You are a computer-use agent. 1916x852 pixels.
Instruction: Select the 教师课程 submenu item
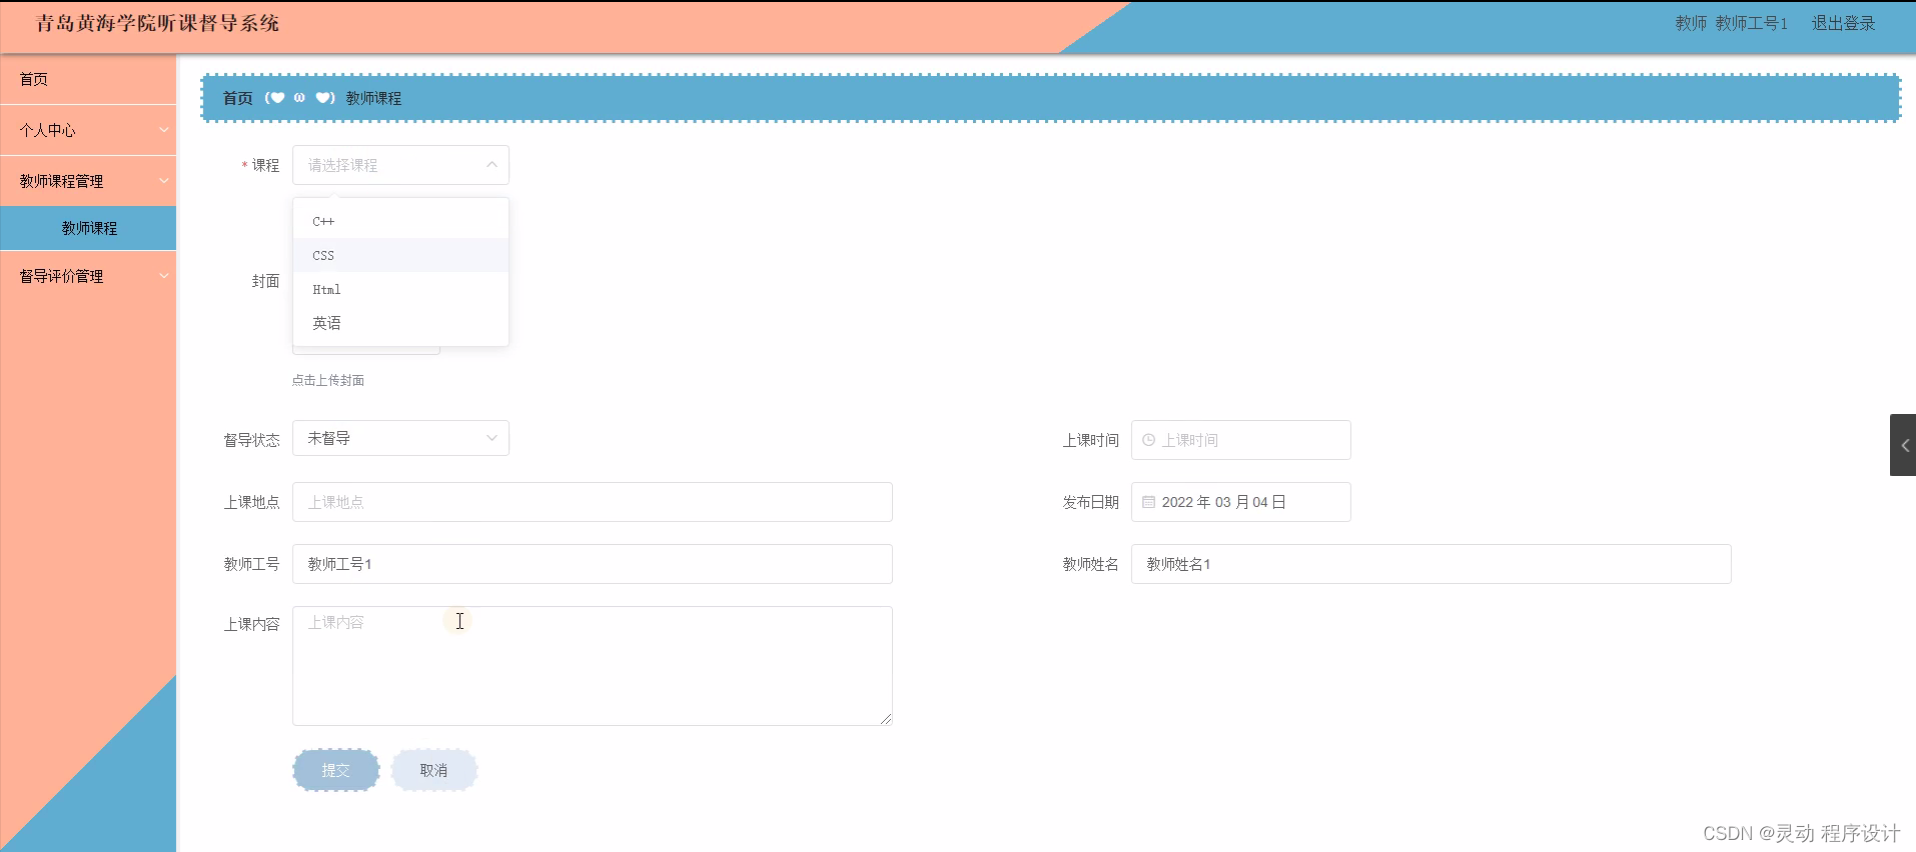click(88, 228)
